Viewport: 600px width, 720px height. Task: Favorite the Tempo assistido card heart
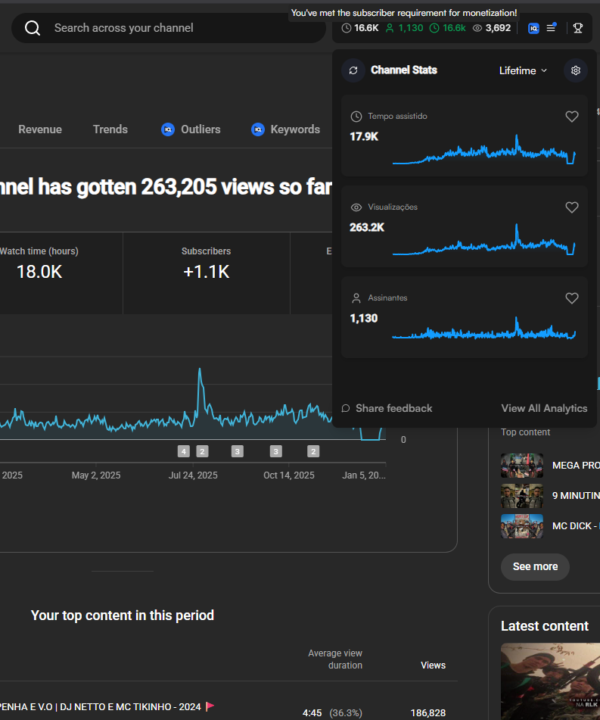click(x=572, y=117)
